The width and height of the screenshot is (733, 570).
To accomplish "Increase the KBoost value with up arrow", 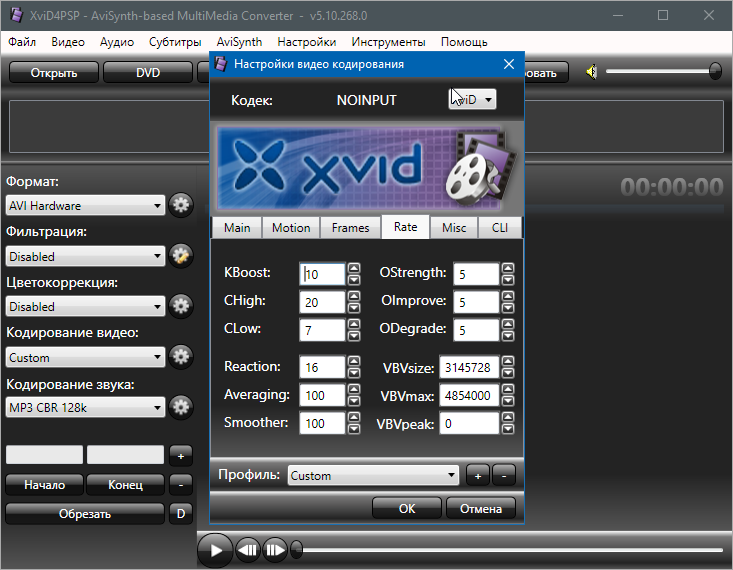I will [354, 269].
